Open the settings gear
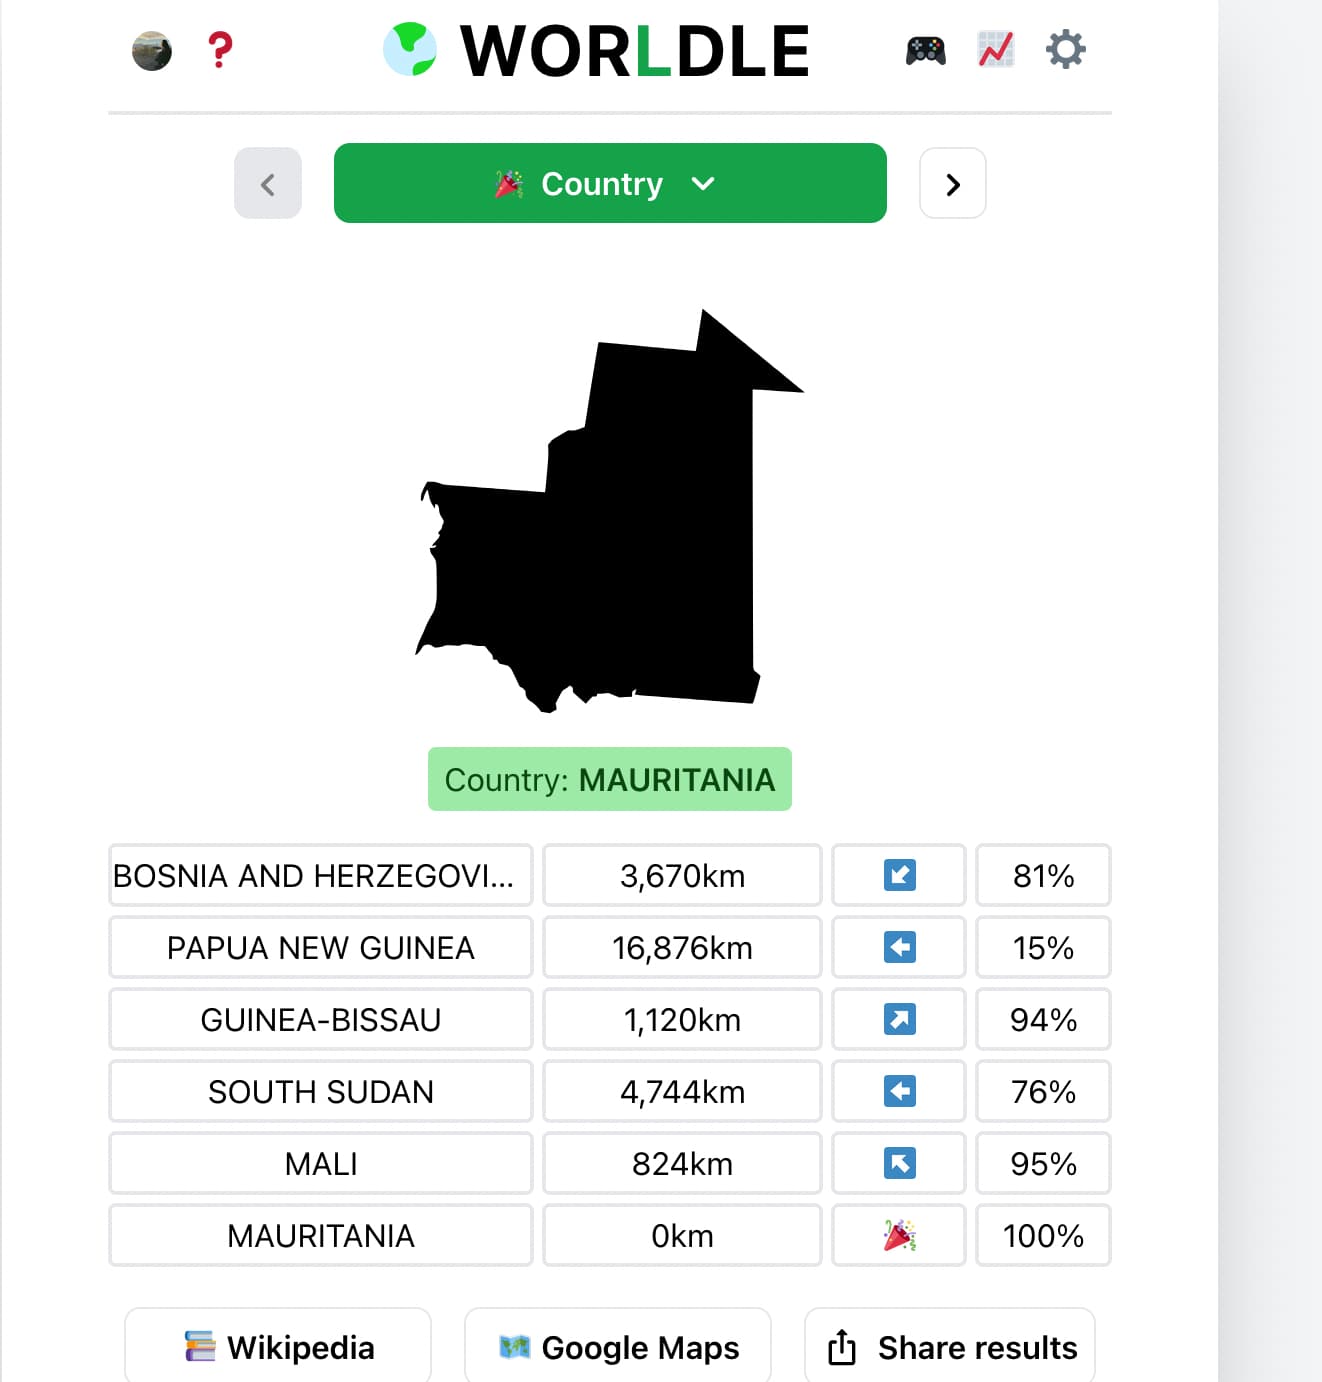 [x=1066, y=49]
